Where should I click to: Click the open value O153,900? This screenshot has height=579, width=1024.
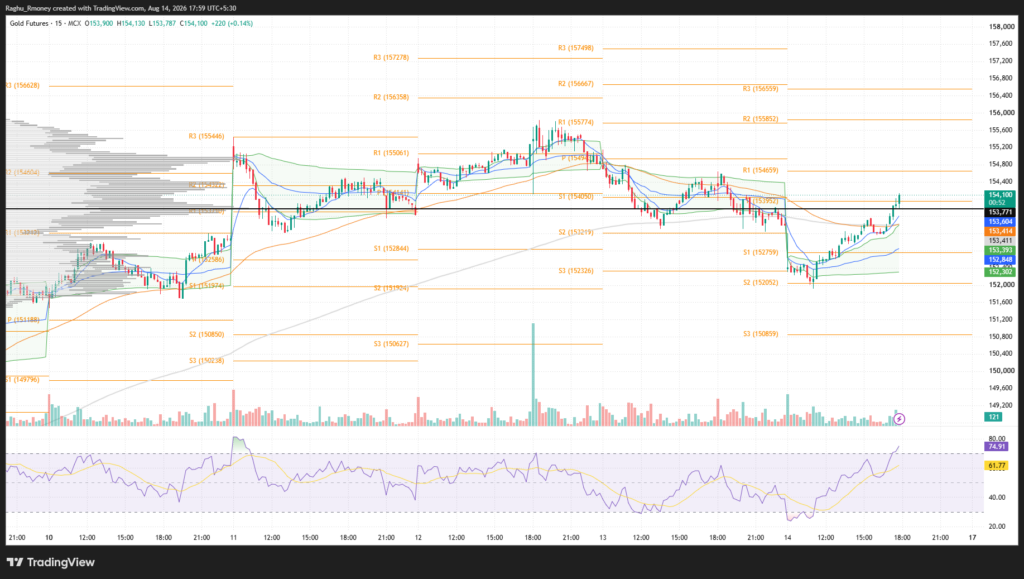click(99, 23)
